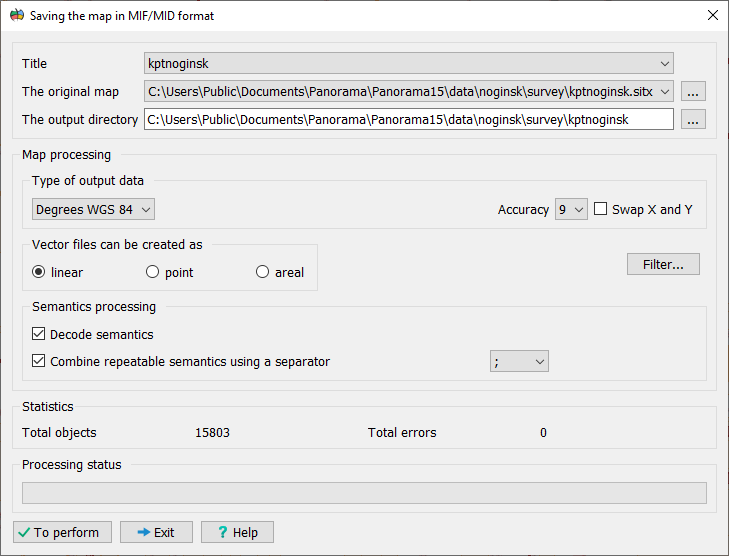
Task: Click into the output directory path field
Action: click(408, 119)
